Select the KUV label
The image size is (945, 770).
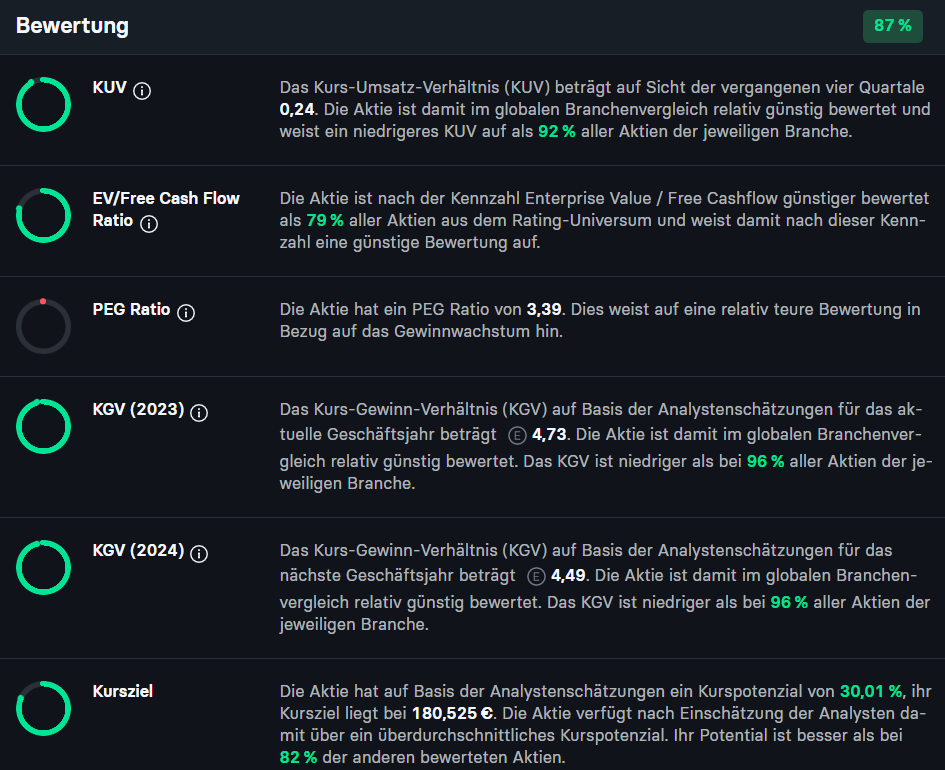click(x=110, y=87)
